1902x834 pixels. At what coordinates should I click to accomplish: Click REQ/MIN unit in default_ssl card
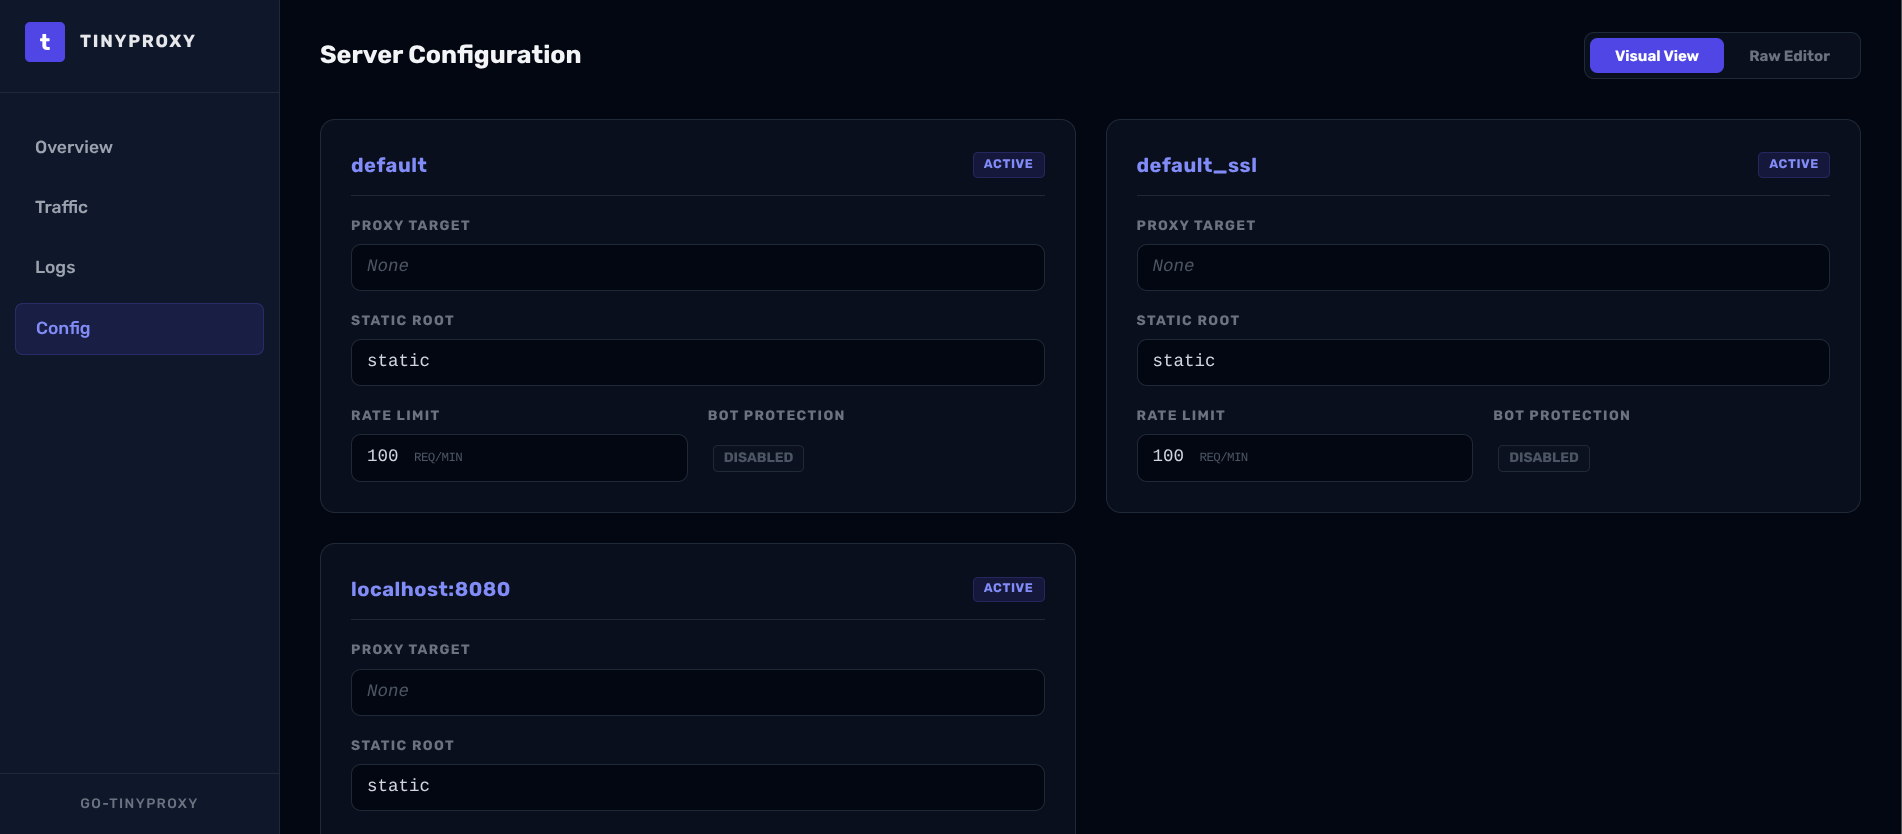pyautogui.click(x=1223, y=457)
